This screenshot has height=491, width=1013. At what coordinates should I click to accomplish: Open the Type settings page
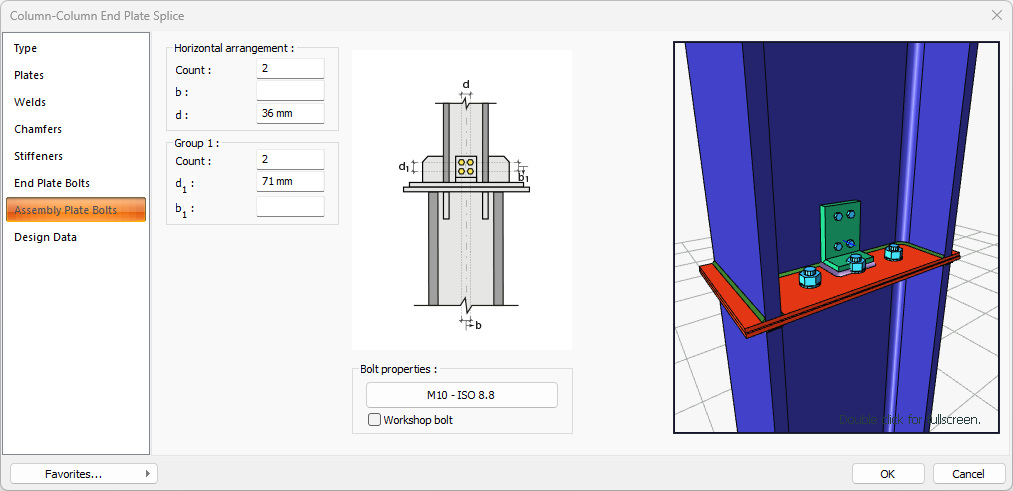pos(26,48)
